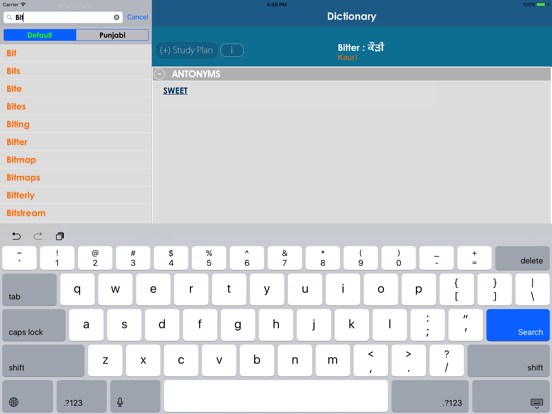Tap the number 1 key
552x414 pixels.
[x=57, y=258]
